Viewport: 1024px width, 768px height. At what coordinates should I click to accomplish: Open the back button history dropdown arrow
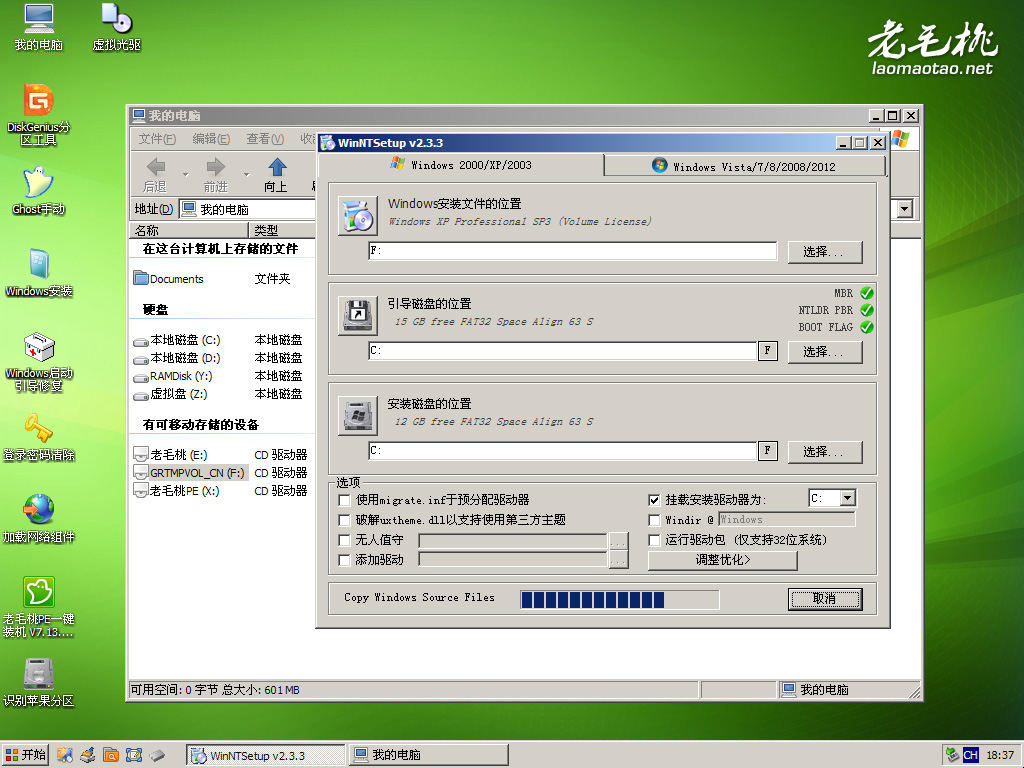(185, 175)
